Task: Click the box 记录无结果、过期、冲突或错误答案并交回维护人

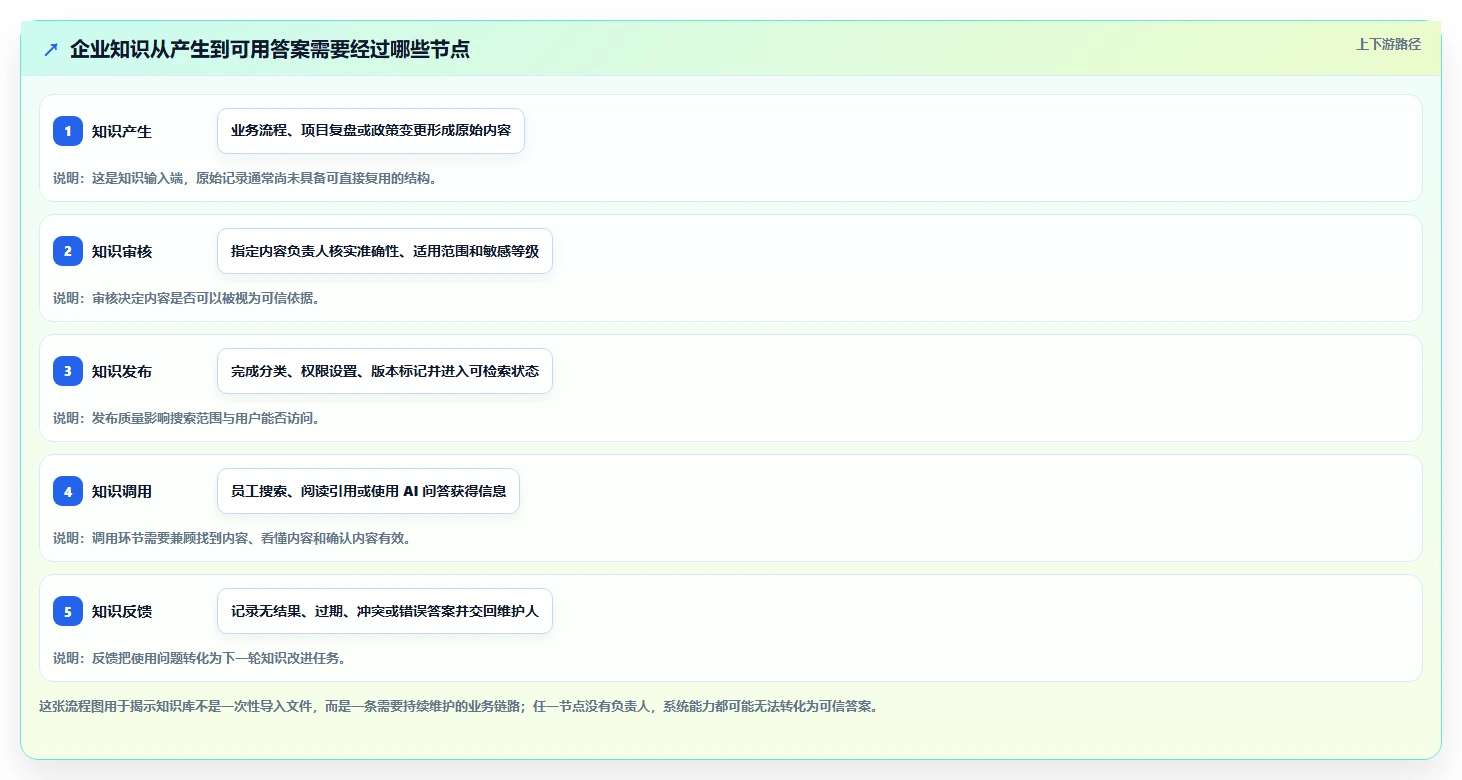Action: 385,611
